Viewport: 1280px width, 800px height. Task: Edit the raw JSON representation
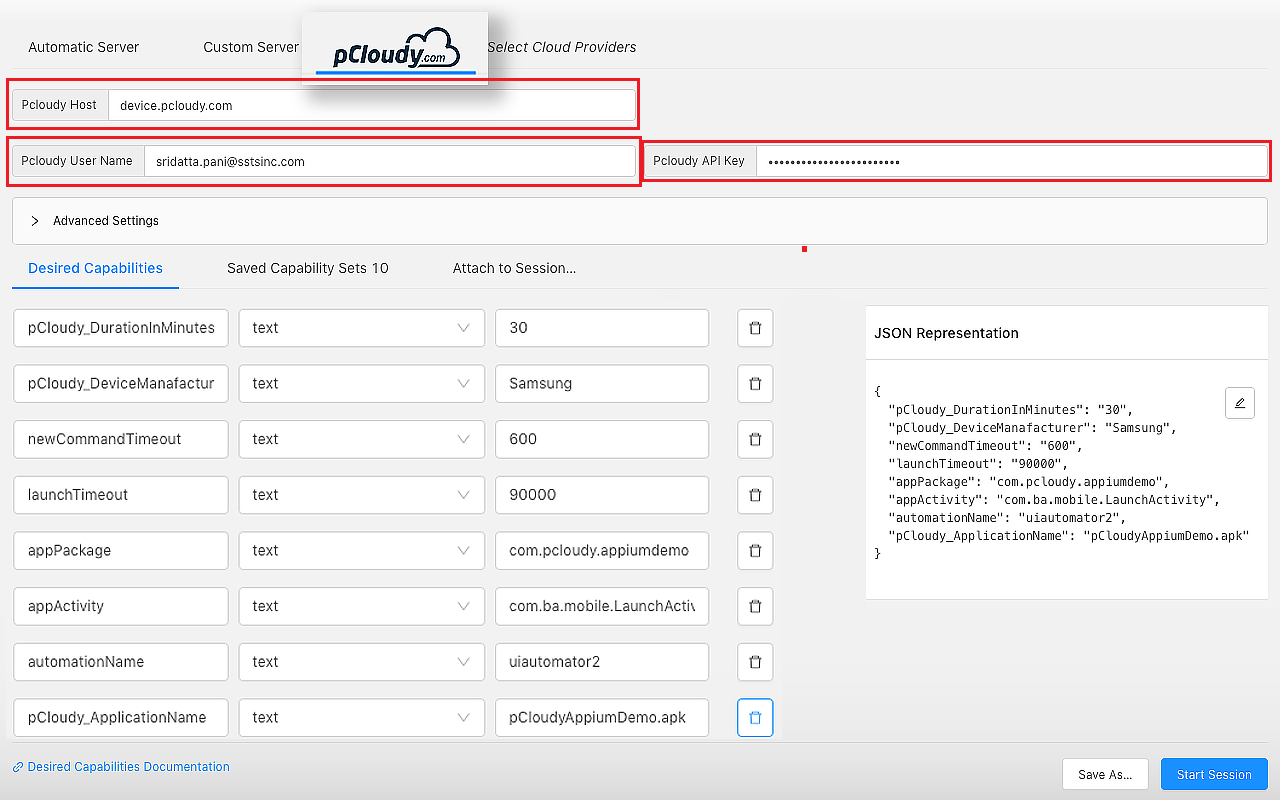1240,403
